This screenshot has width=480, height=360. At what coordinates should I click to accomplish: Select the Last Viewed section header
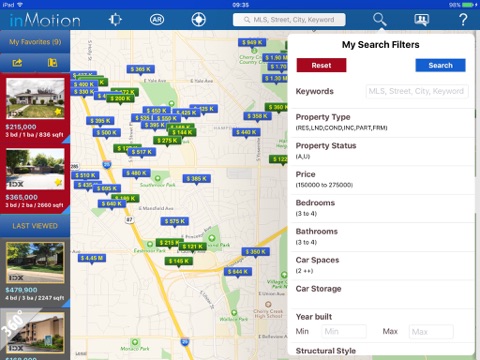(35, 226)
